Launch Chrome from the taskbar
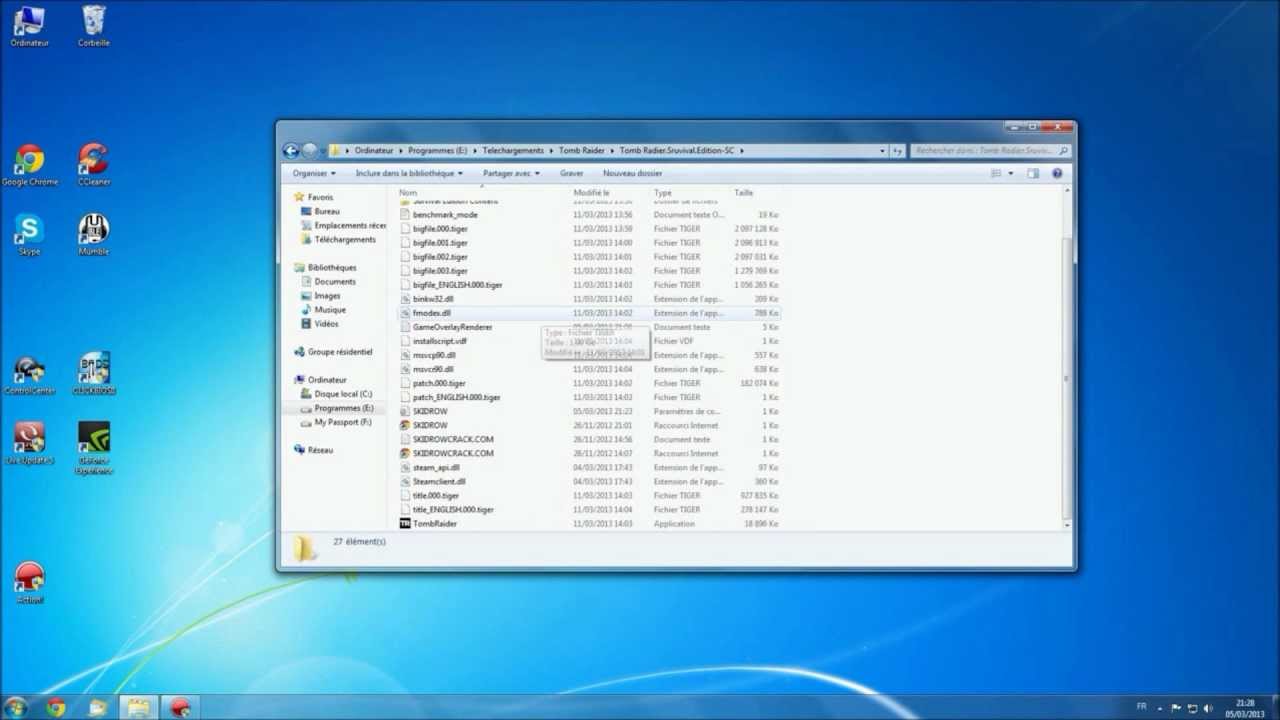This screenshot has width=1280, height=720. [56, 707]
